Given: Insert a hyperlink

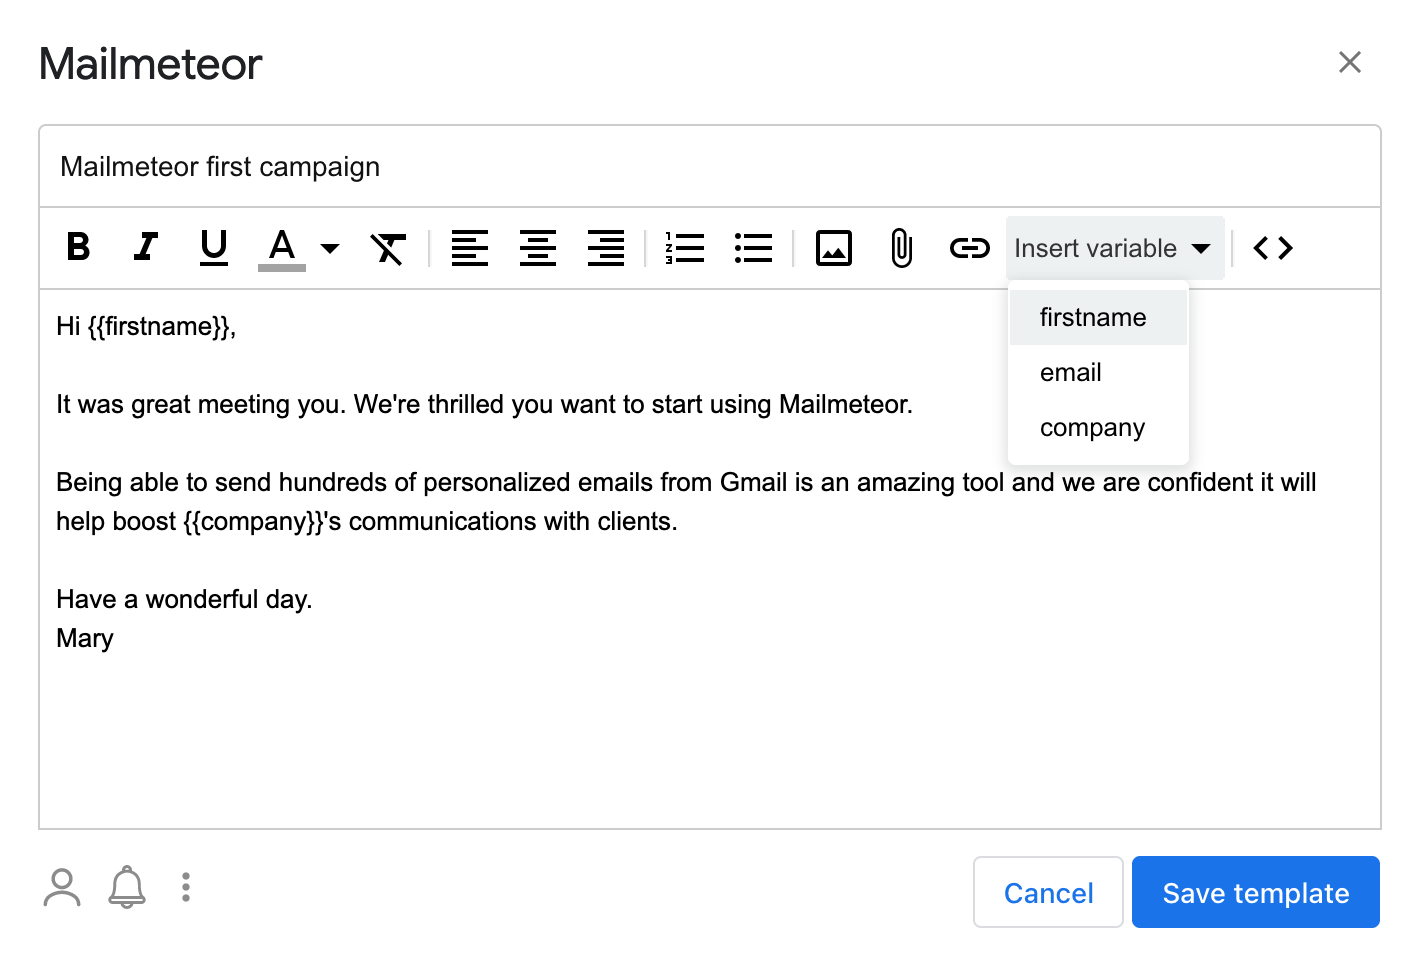Looking at the screenshot, I should (969, 247).
